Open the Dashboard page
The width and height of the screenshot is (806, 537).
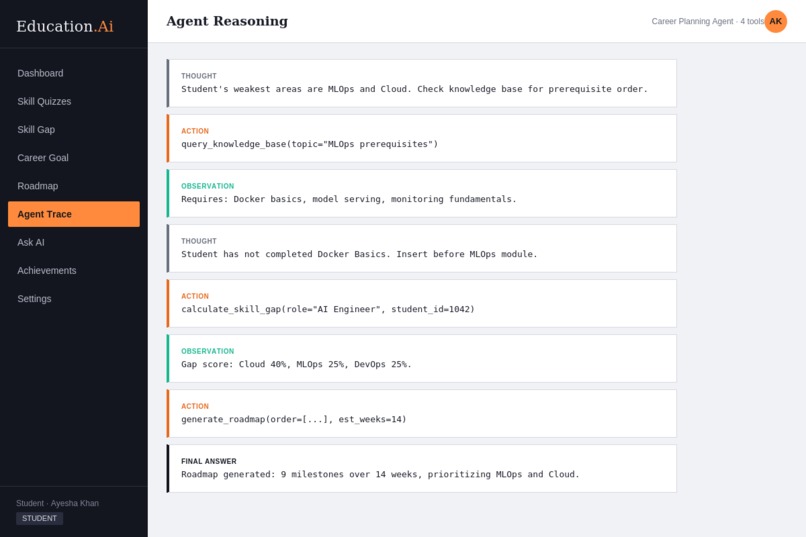pos(74,73)
